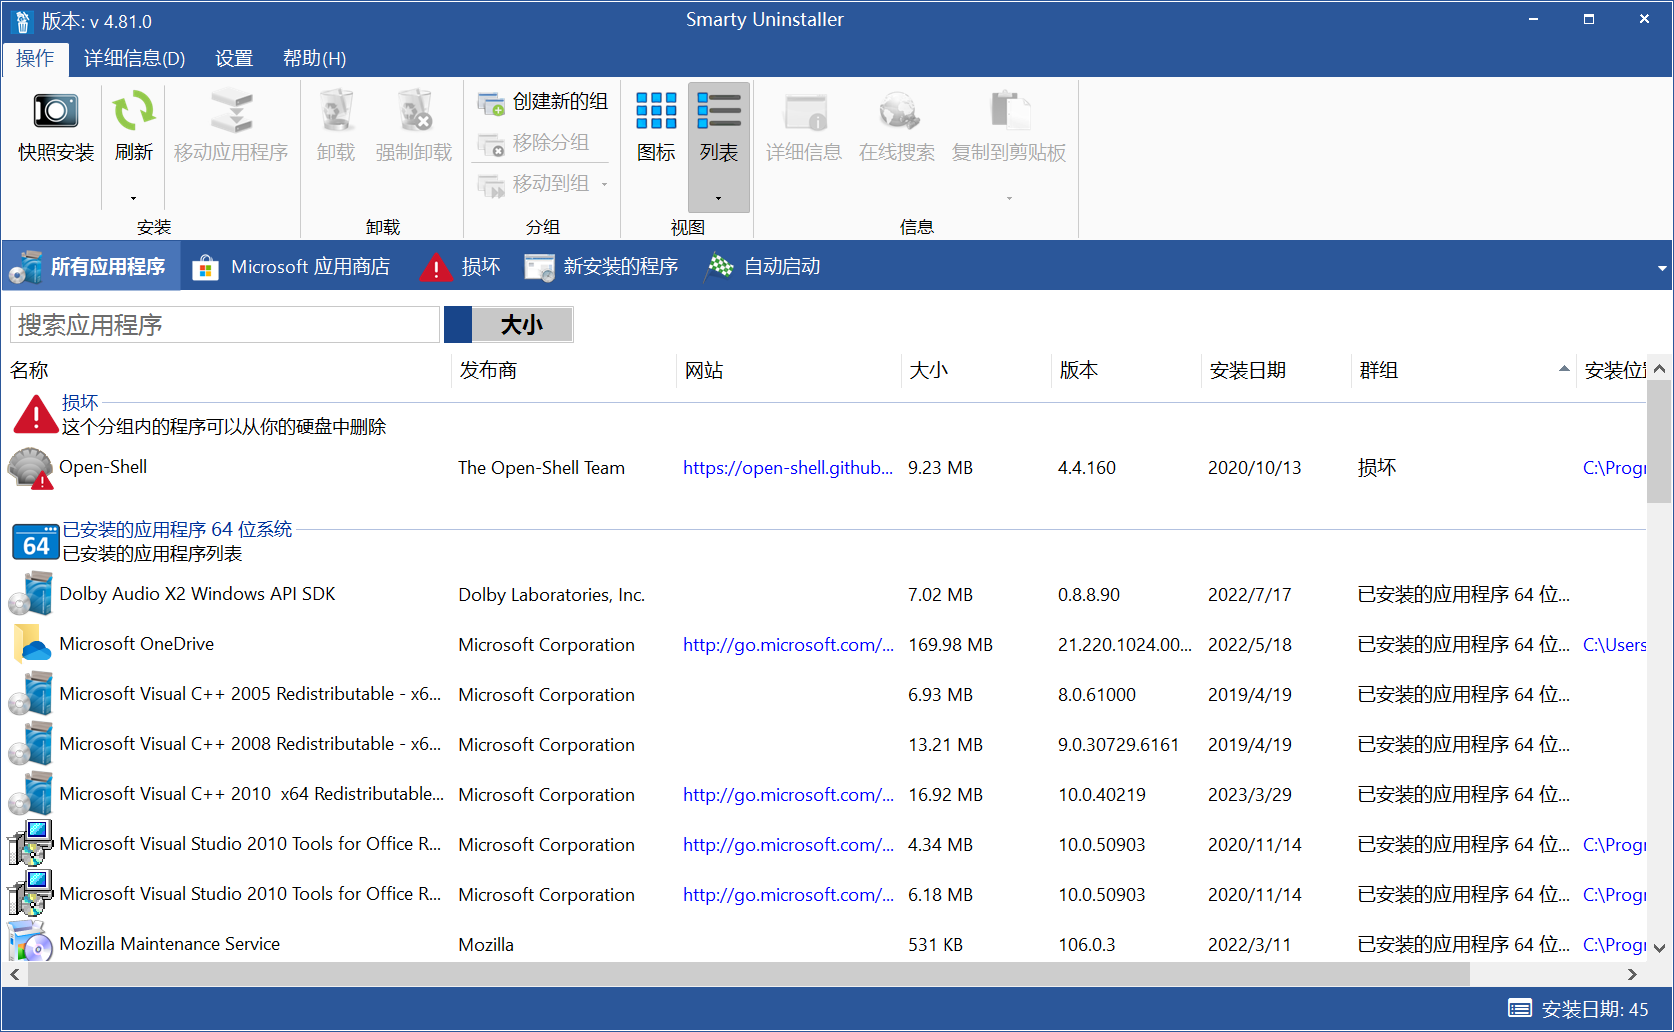The image size is (1674, 1032).
Task: Open the Open-Shell C:\Progr install path link
Action: [1614, 468]
